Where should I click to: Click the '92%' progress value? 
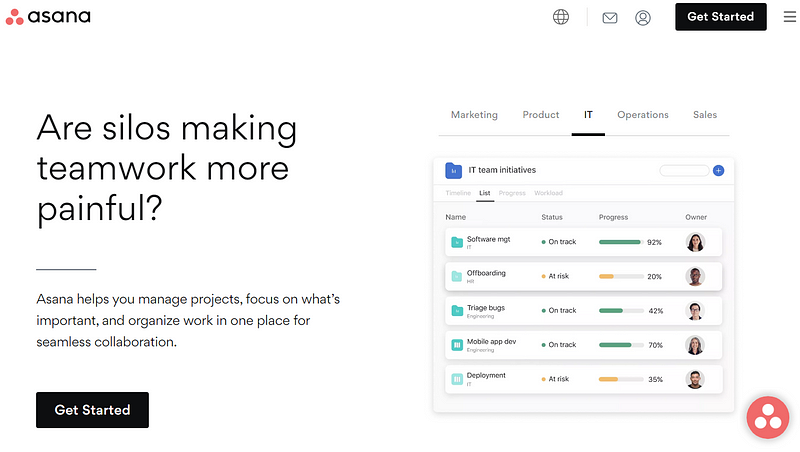click(655, 242)
